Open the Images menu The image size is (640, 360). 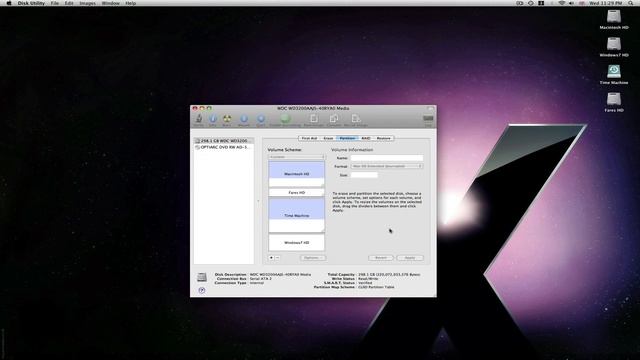(x=87, y=3)
